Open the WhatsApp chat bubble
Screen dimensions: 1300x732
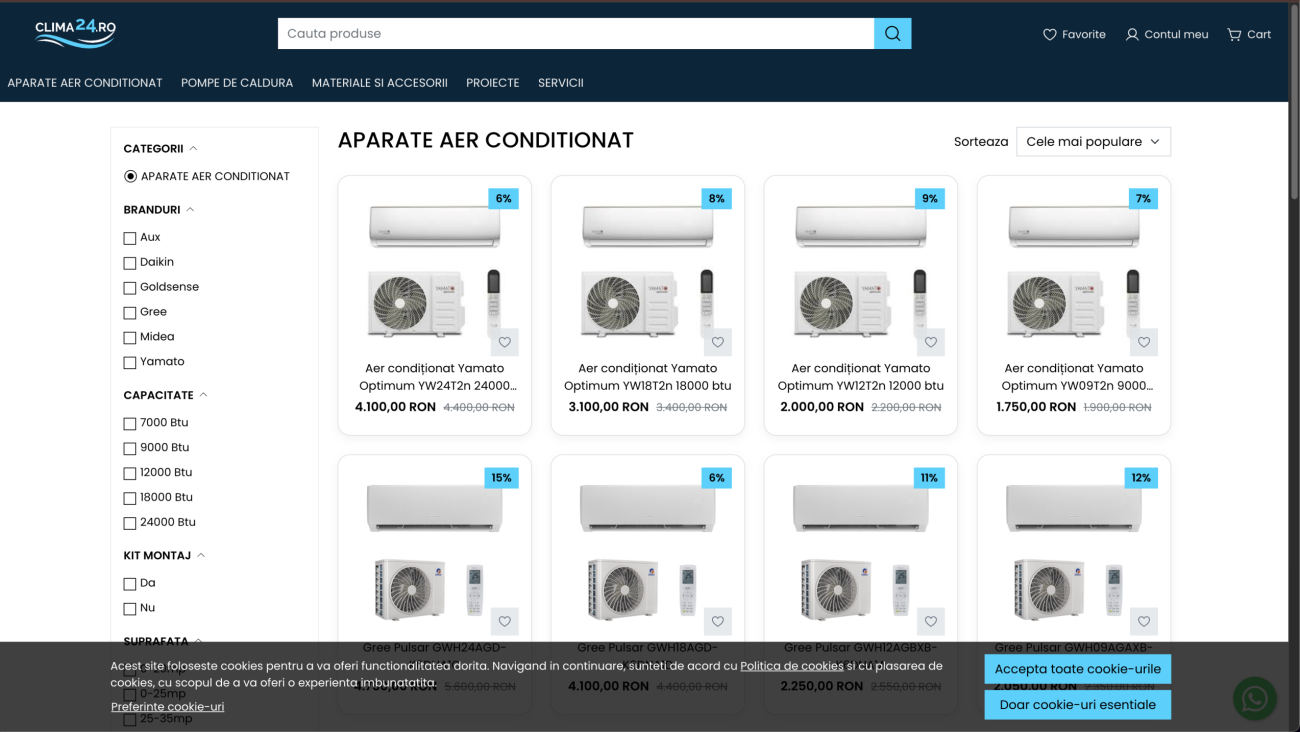(x=1254, y=698)
